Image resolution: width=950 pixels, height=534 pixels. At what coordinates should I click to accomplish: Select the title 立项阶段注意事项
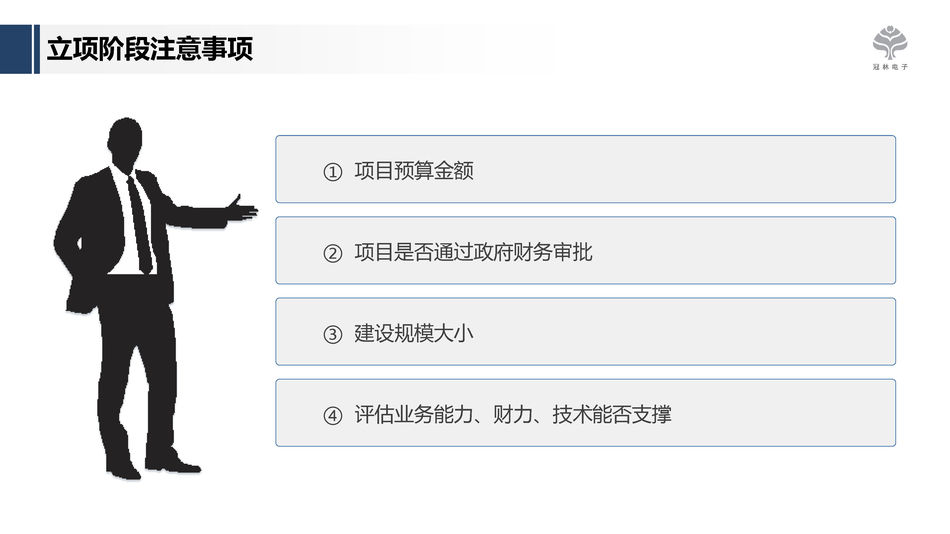pos(149,49)
